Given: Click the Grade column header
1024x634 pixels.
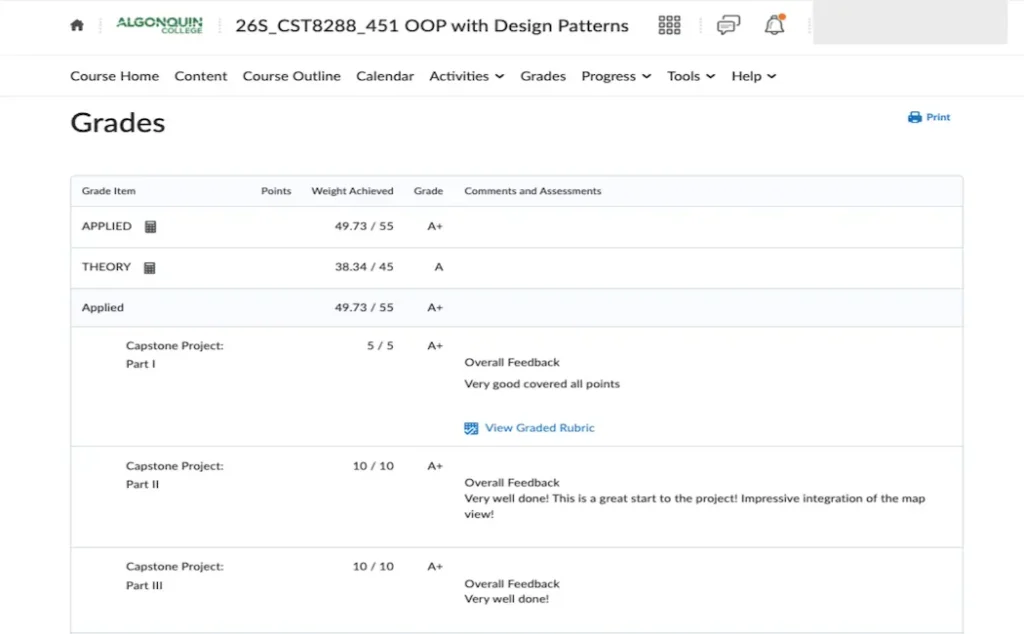Looking at the screenshot, I should click(x=428, y=191).
